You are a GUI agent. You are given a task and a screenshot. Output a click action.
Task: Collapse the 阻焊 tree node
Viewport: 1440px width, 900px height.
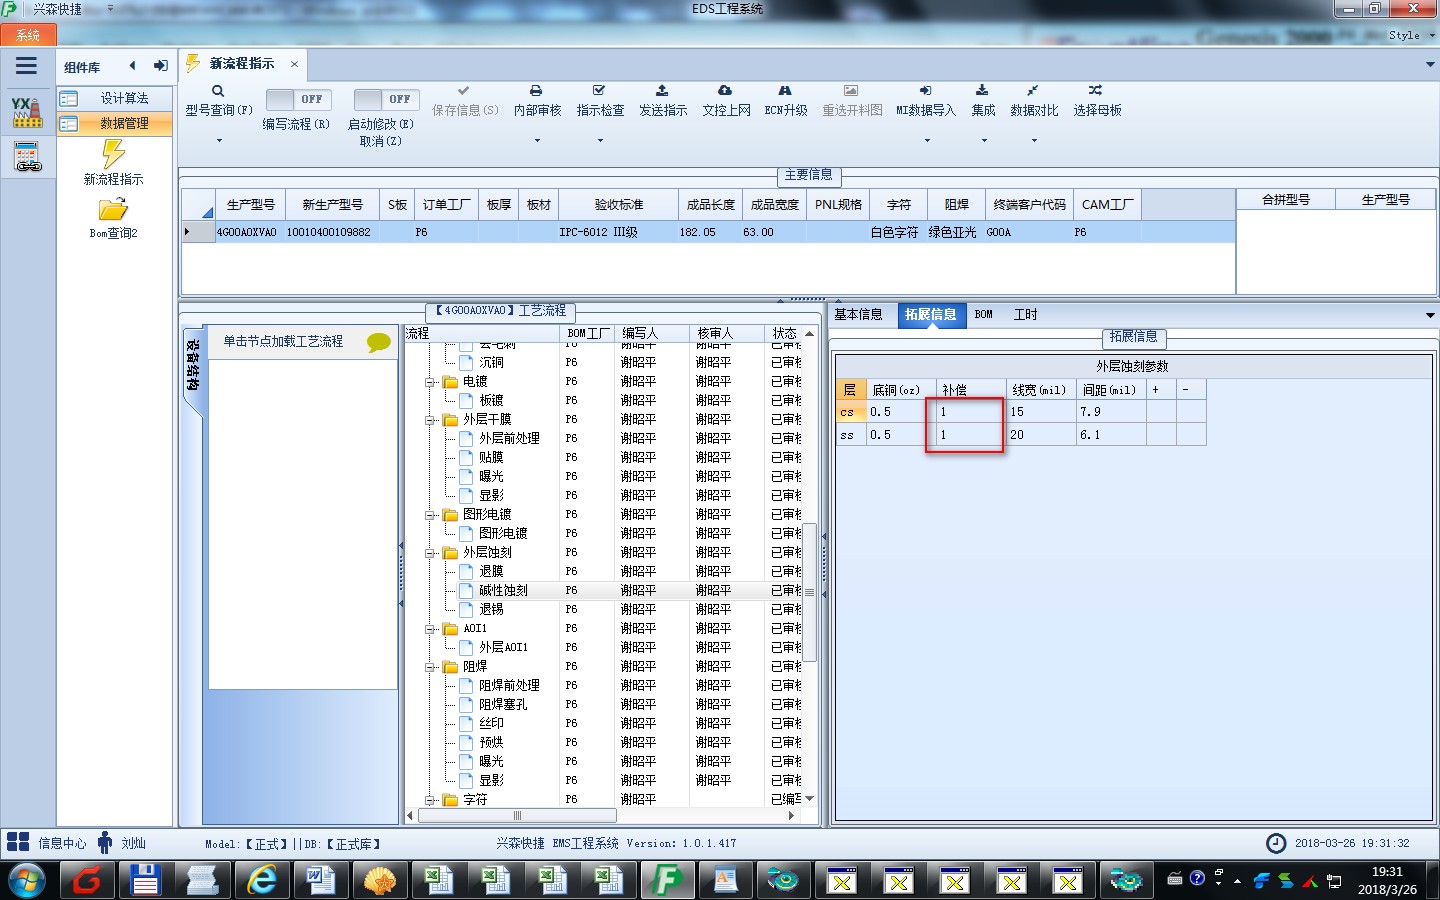tap(430, 667)
